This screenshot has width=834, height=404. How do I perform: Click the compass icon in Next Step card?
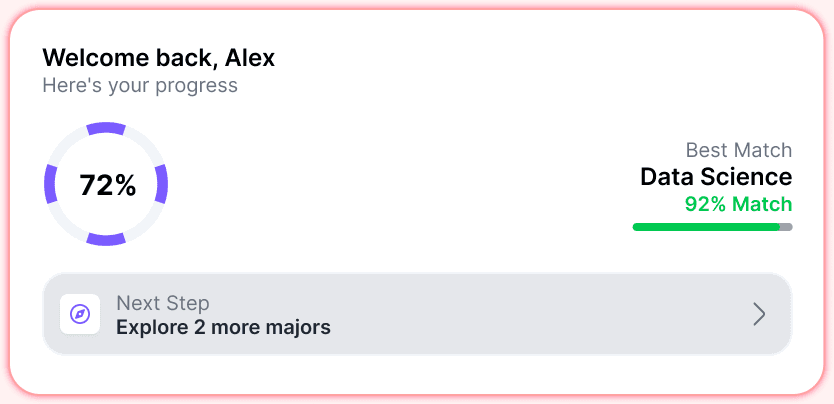tap(80, 314)
